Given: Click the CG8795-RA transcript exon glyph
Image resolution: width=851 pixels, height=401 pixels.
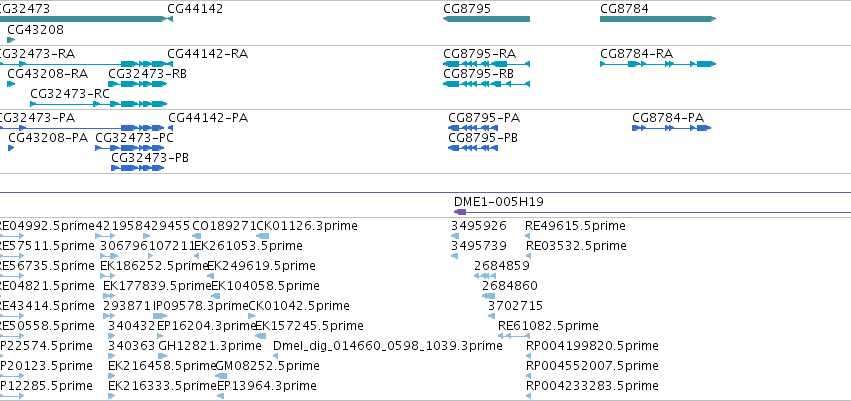Looking at the screenshot, I should [486, 64].
